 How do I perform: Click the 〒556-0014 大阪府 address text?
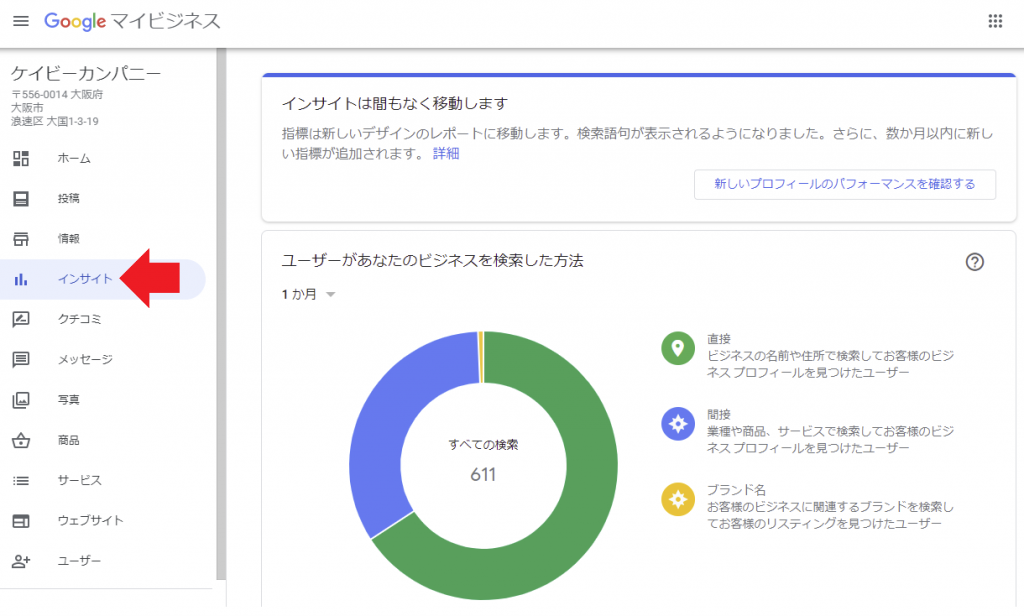pyautogui.click(x=57, y=95)
